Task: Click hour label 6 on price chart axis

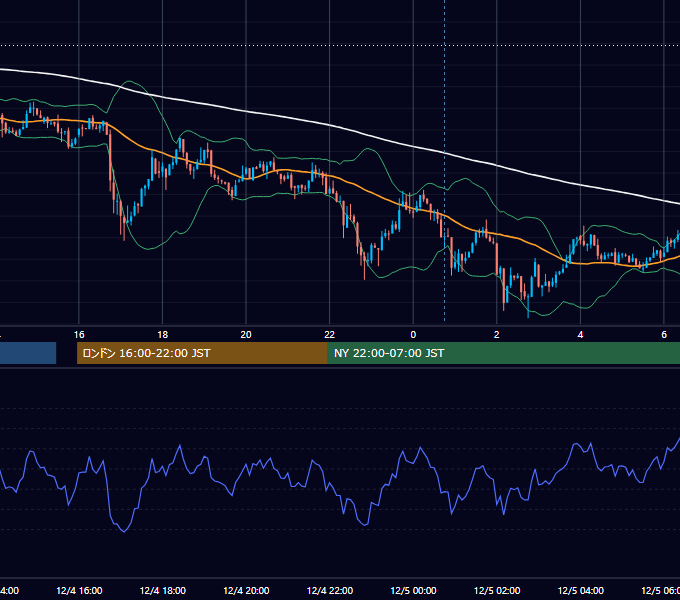Action: [x=664, y=335]
